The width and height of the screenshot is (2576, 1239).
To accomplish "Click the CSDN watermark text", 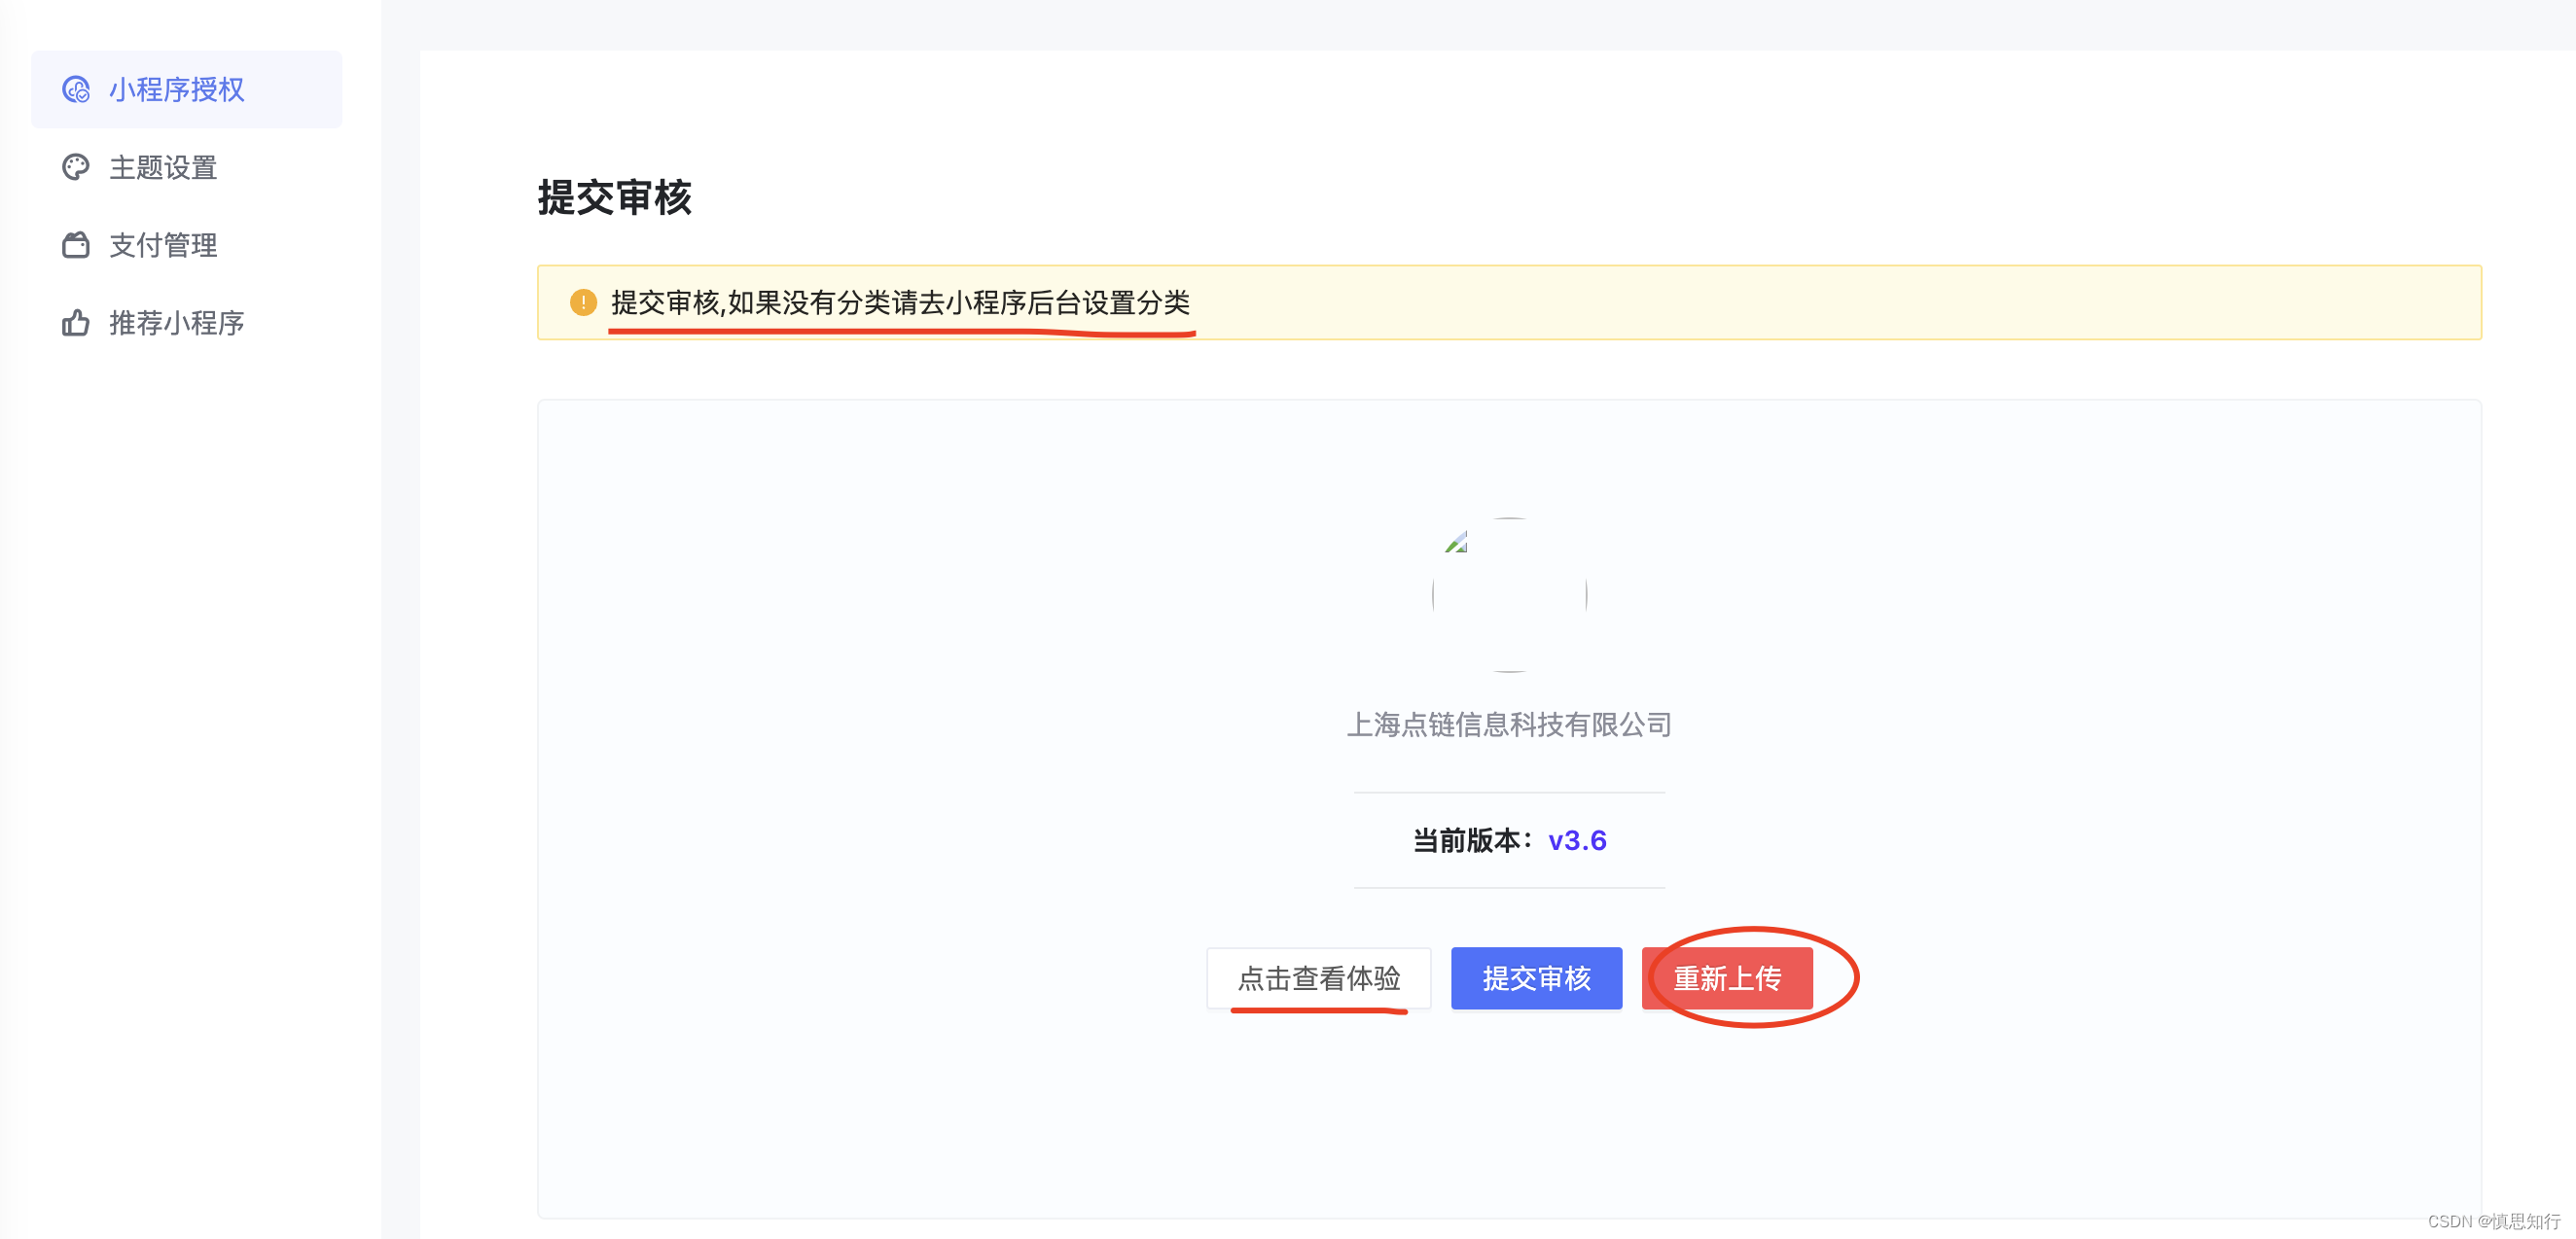I will point(2493,1221).
